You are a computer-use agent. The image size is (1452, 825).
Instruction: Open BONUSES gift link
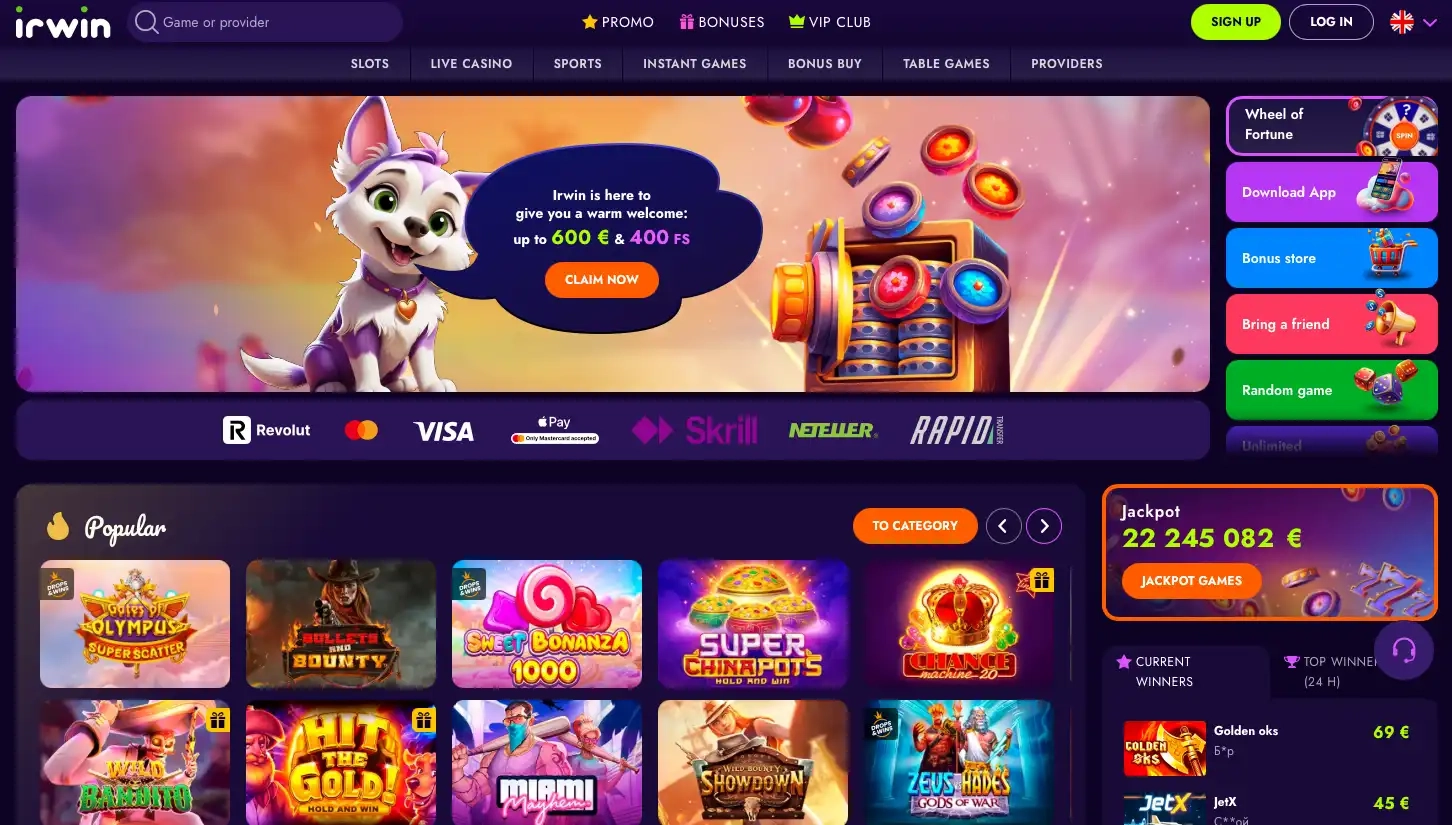click(722, 22)
